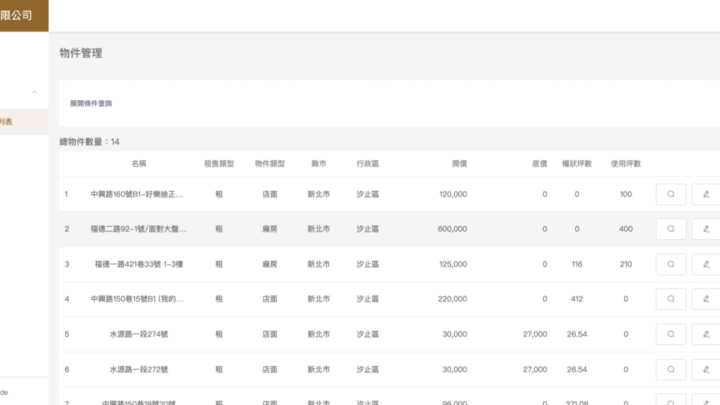Click magnifier icon for 福德一路421巷33號 row
The image size is (720, 405).
coord(671,264)
